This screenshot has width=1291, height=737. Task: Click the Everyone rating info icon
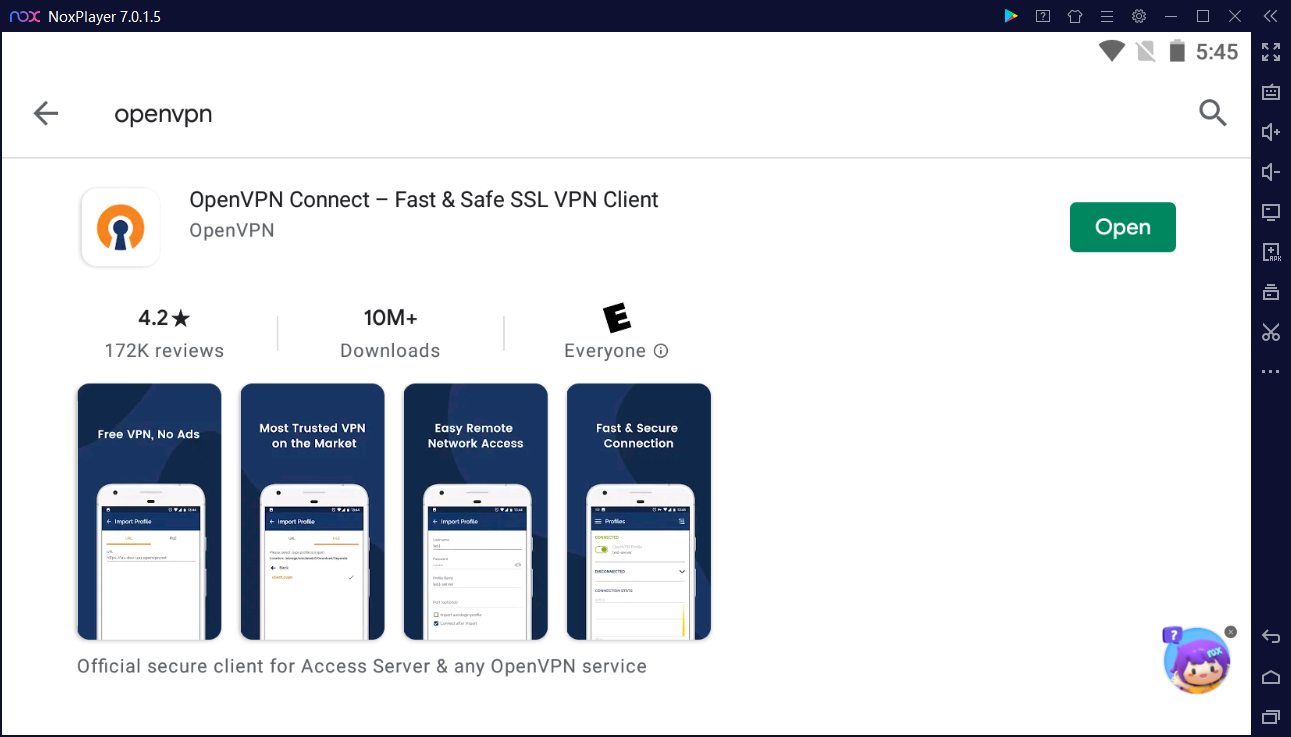coord(660,351)
